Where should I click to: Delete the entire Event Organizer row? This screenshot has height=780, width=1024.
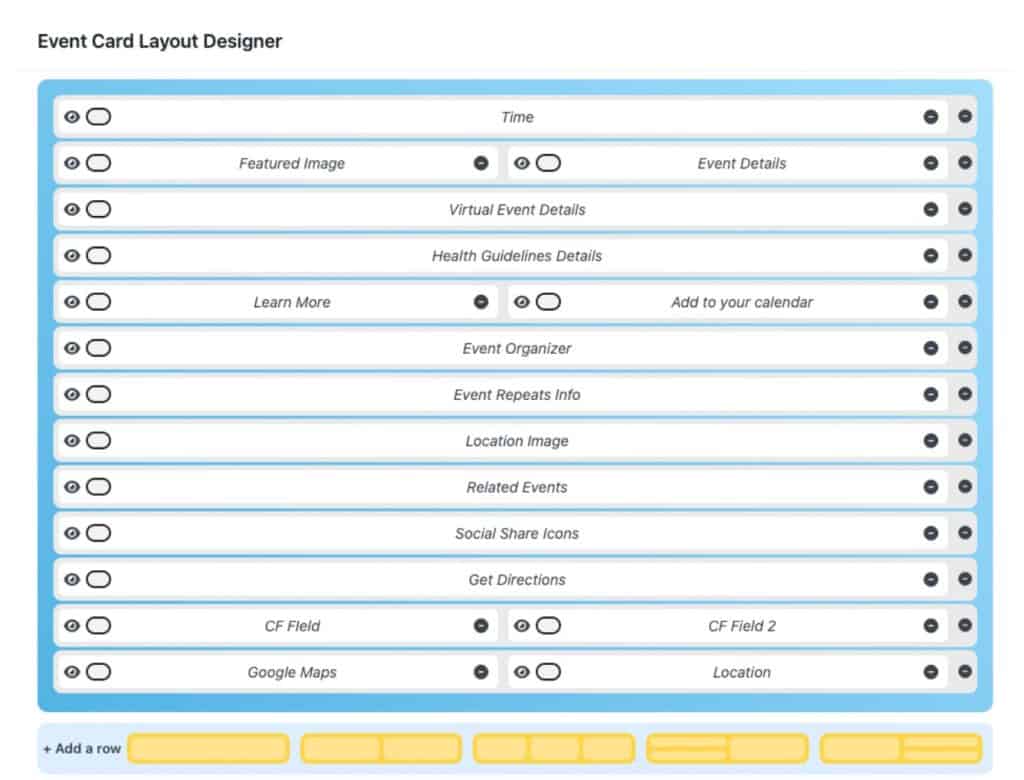click(x=965, y=348)
